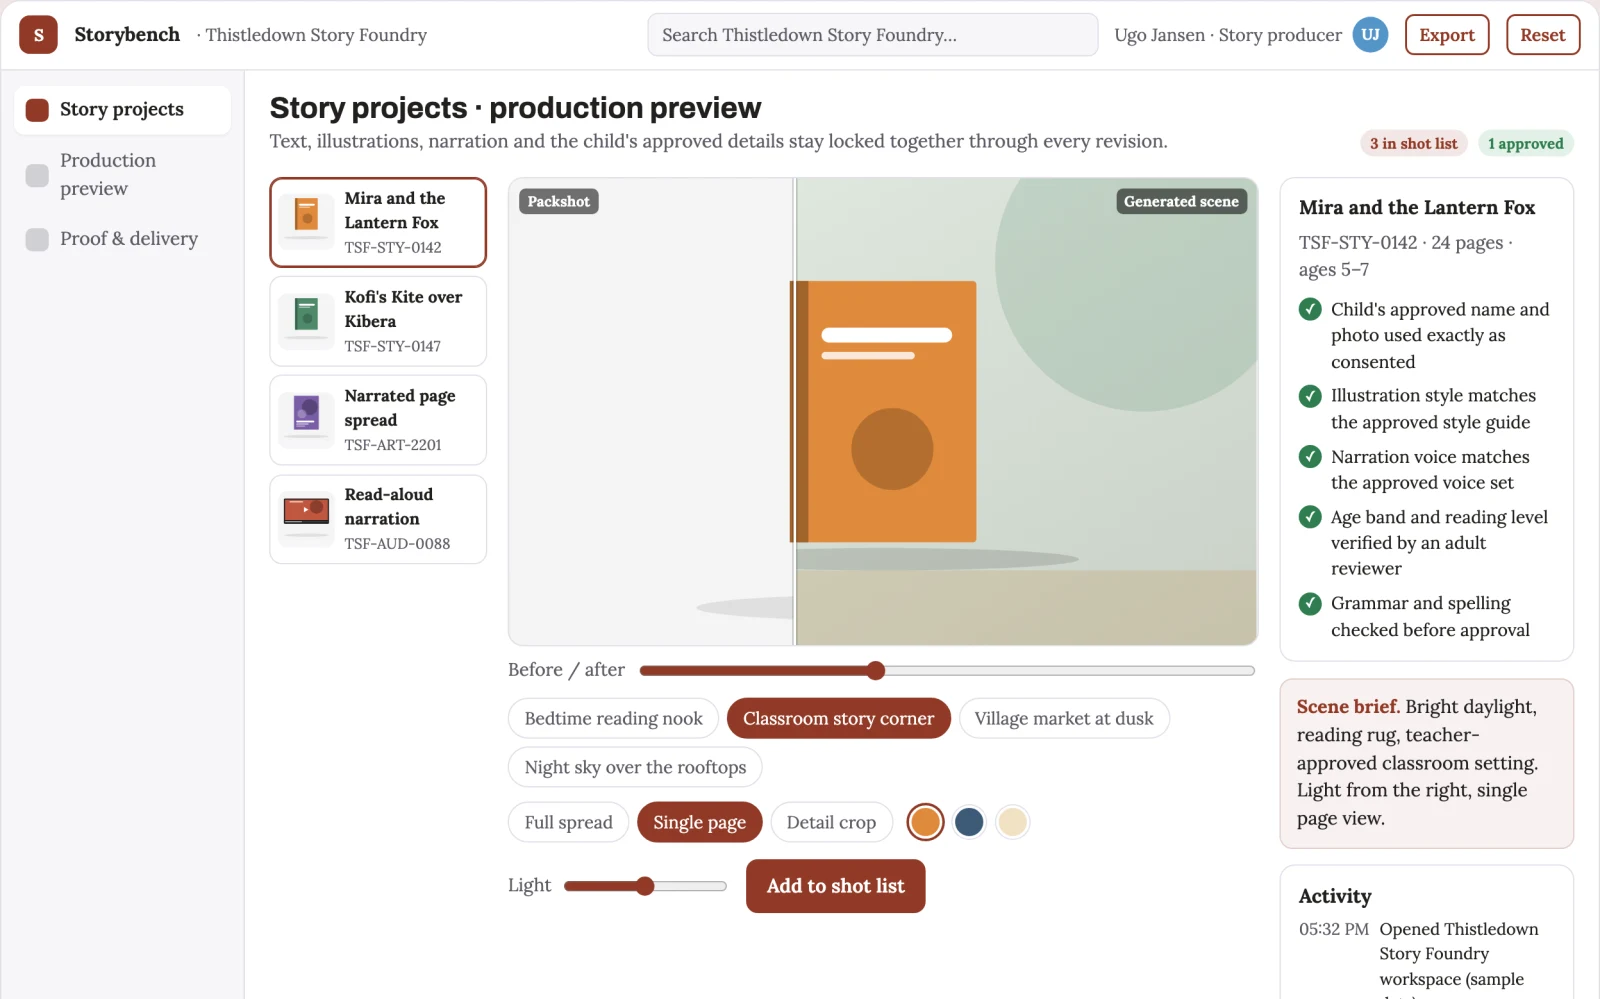
Task: Click the comparison divider line in preview
Action: click(x=795, y=412)
